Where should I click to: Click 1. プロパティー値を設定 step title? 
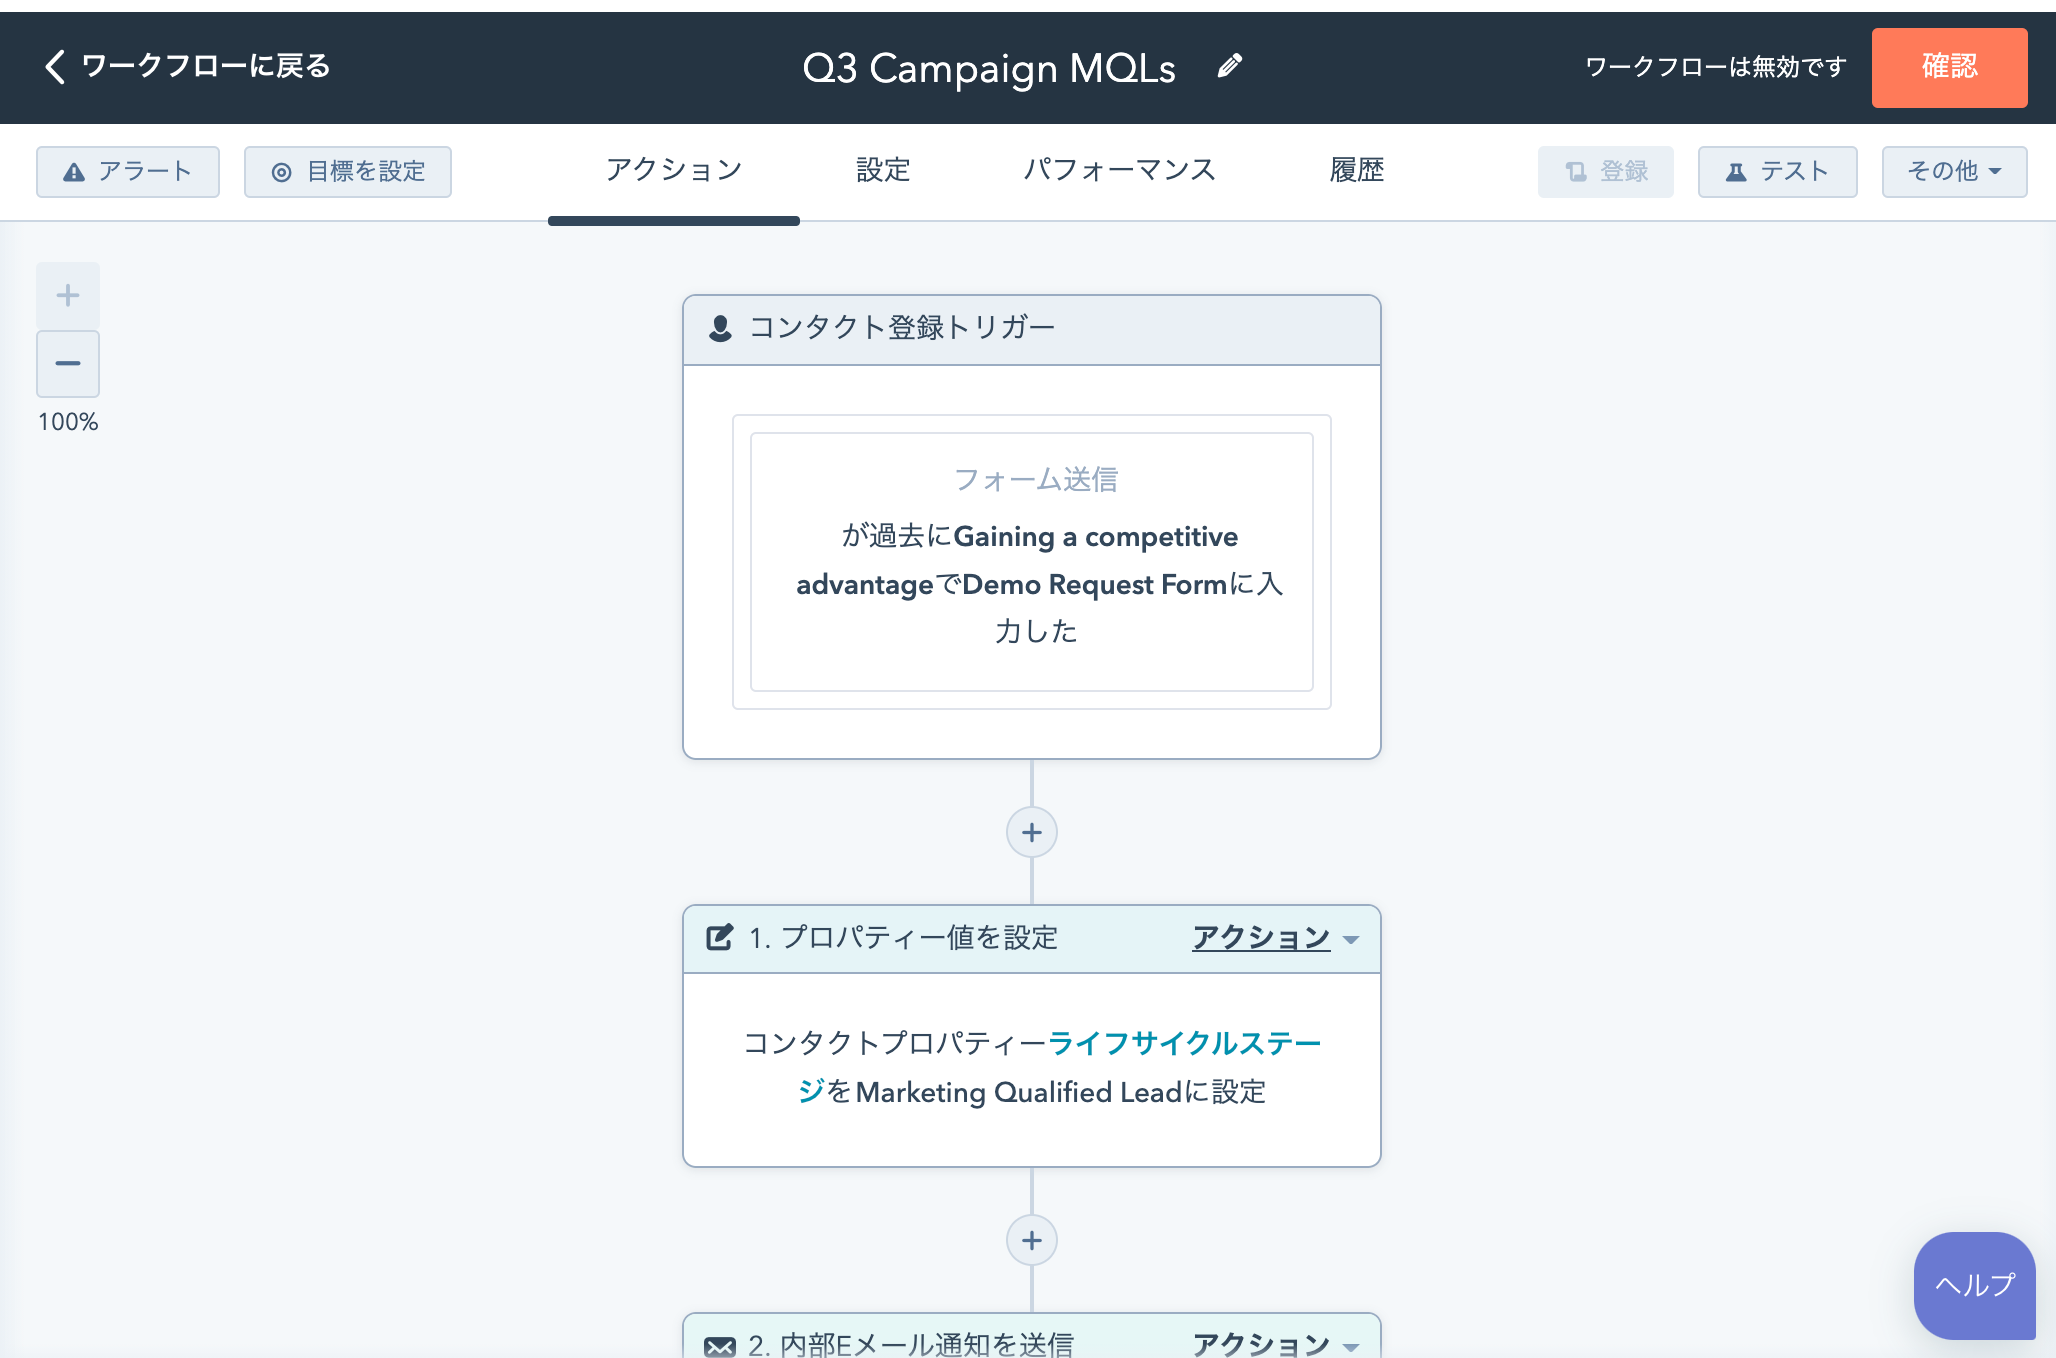pyautogui.click(x=903, y=938)
